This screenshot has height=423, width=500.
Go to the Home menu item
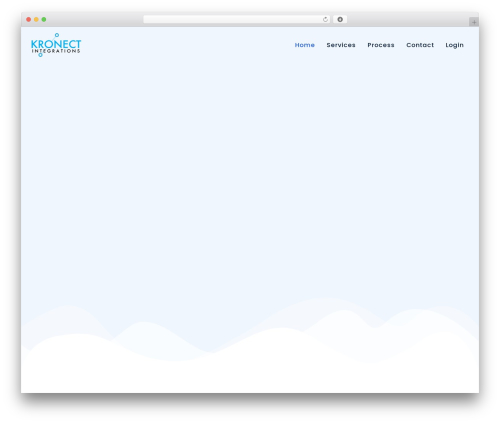[x=305, y=45]
